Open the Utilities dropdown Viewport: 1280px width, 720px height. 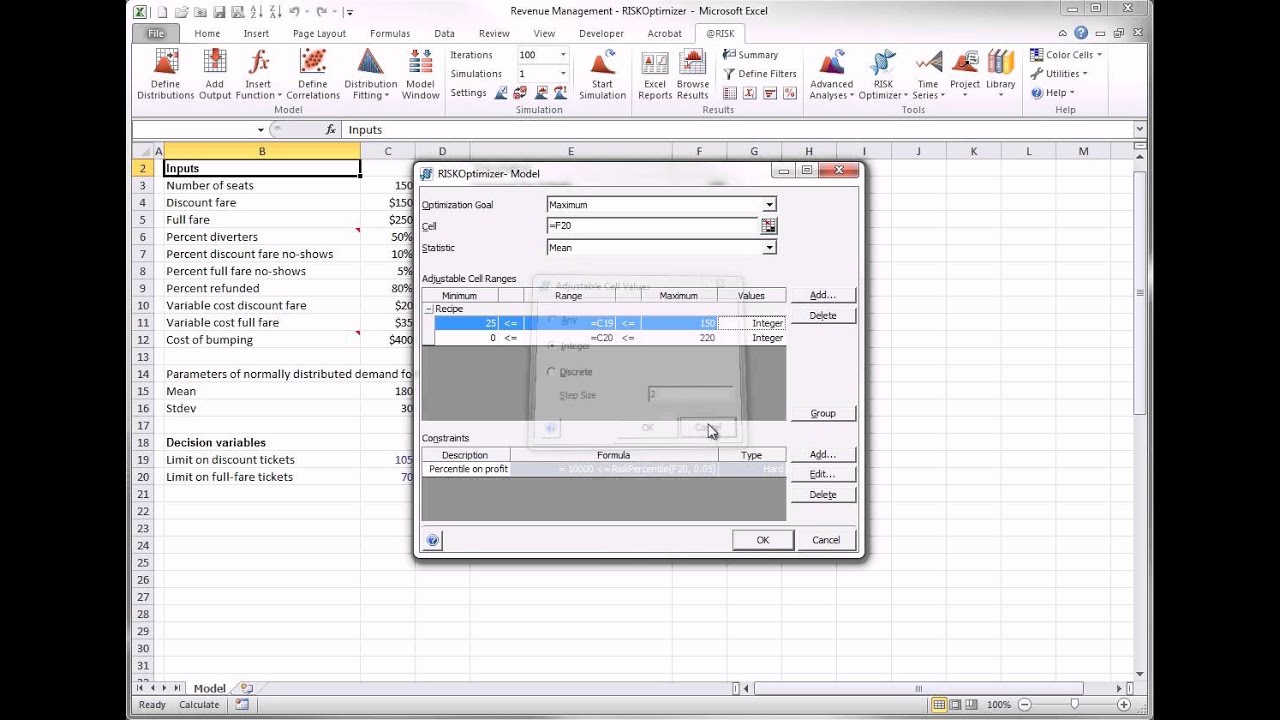(1061, 74)
